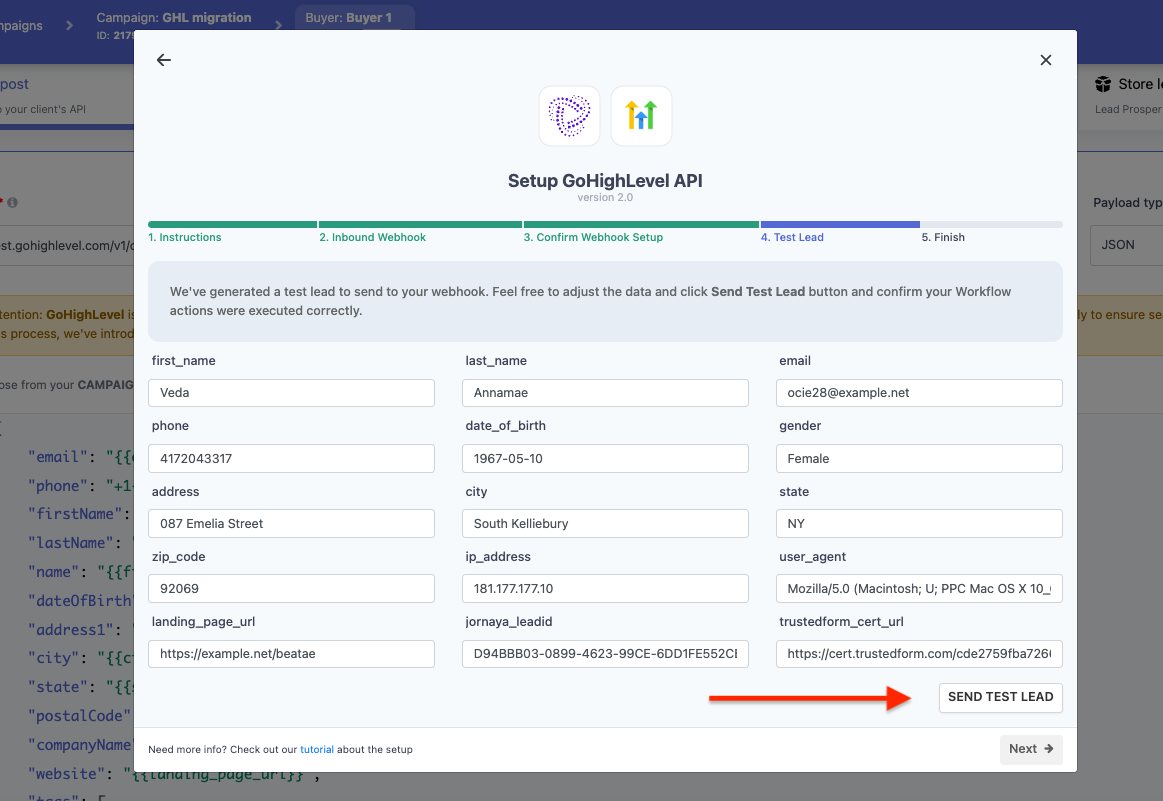The height and width of the screenshot is (801, 1163).
Task: Edit the trustedform_cert_url field
Action: pos(919,654)
